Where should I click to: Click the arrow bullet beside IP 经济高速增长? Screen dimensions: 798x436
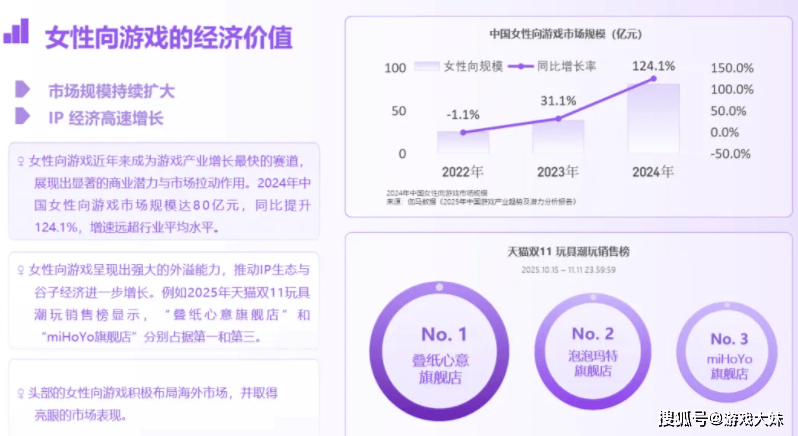22,117
